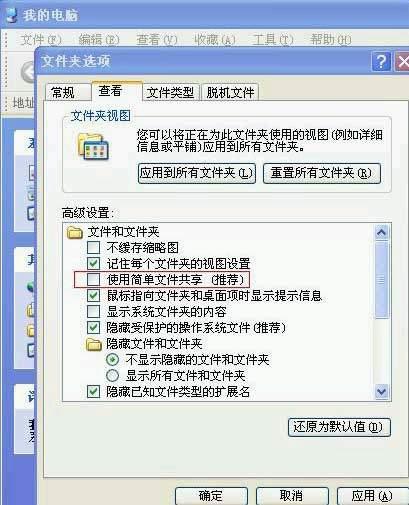Uncheck 隐藏已知文件类型的扩展名
The height and width of the screenshot is (505, 409).
pos(93,392)
